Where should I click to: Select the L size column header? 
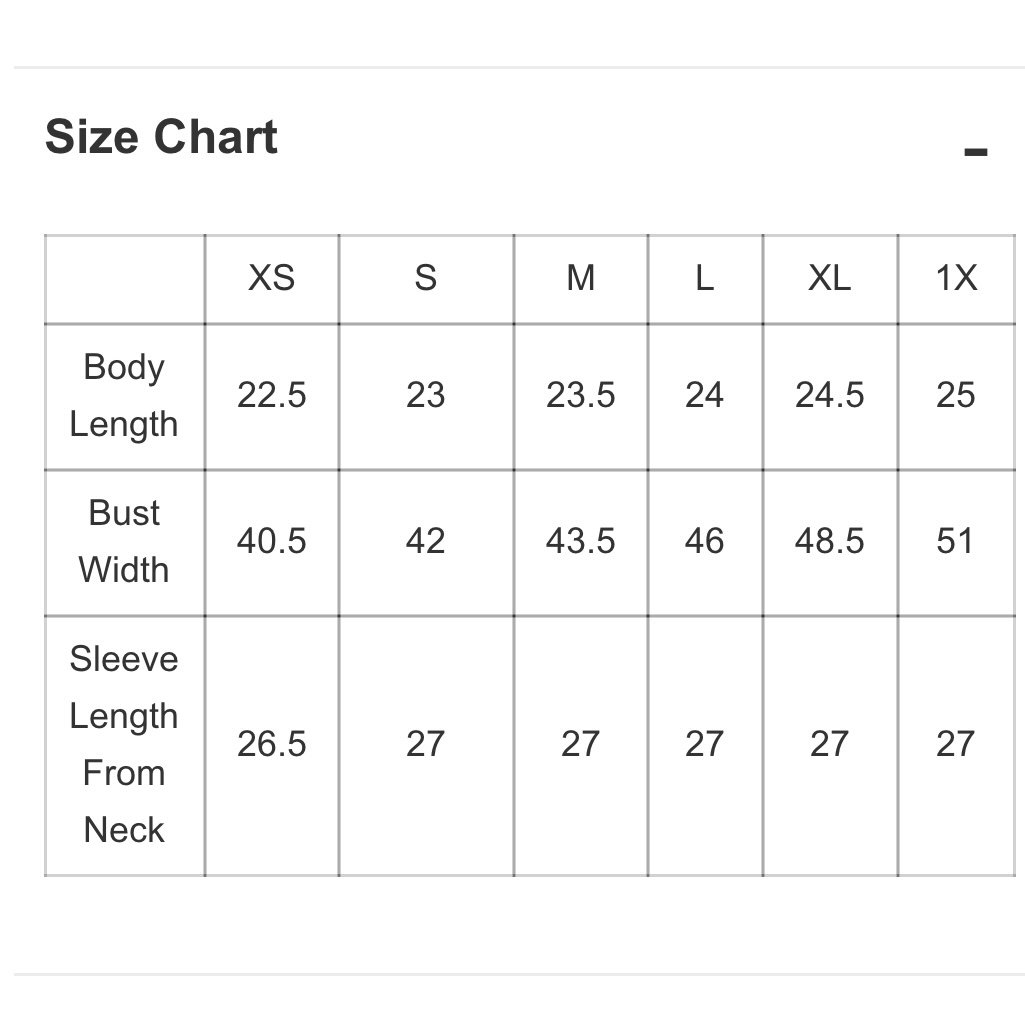point(704,278)
